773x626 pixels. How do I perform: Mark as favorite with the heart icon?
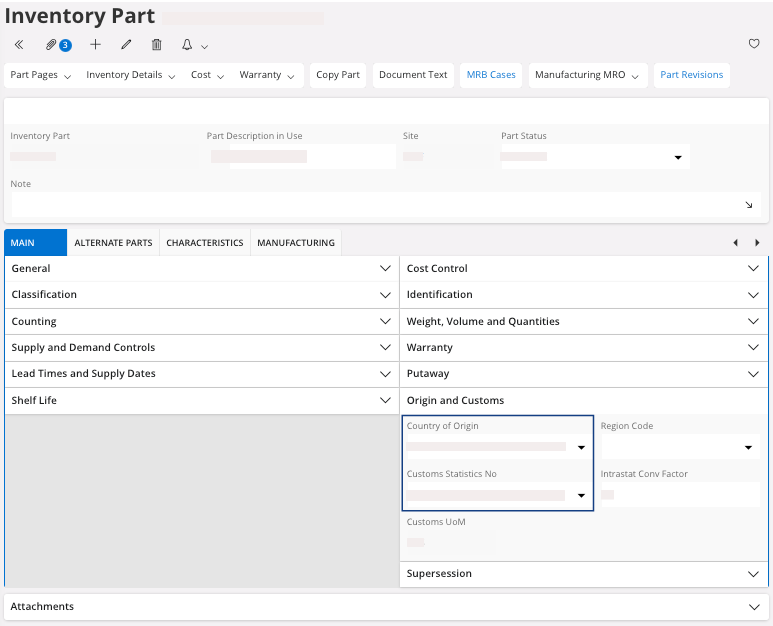[x=754, y=44]
